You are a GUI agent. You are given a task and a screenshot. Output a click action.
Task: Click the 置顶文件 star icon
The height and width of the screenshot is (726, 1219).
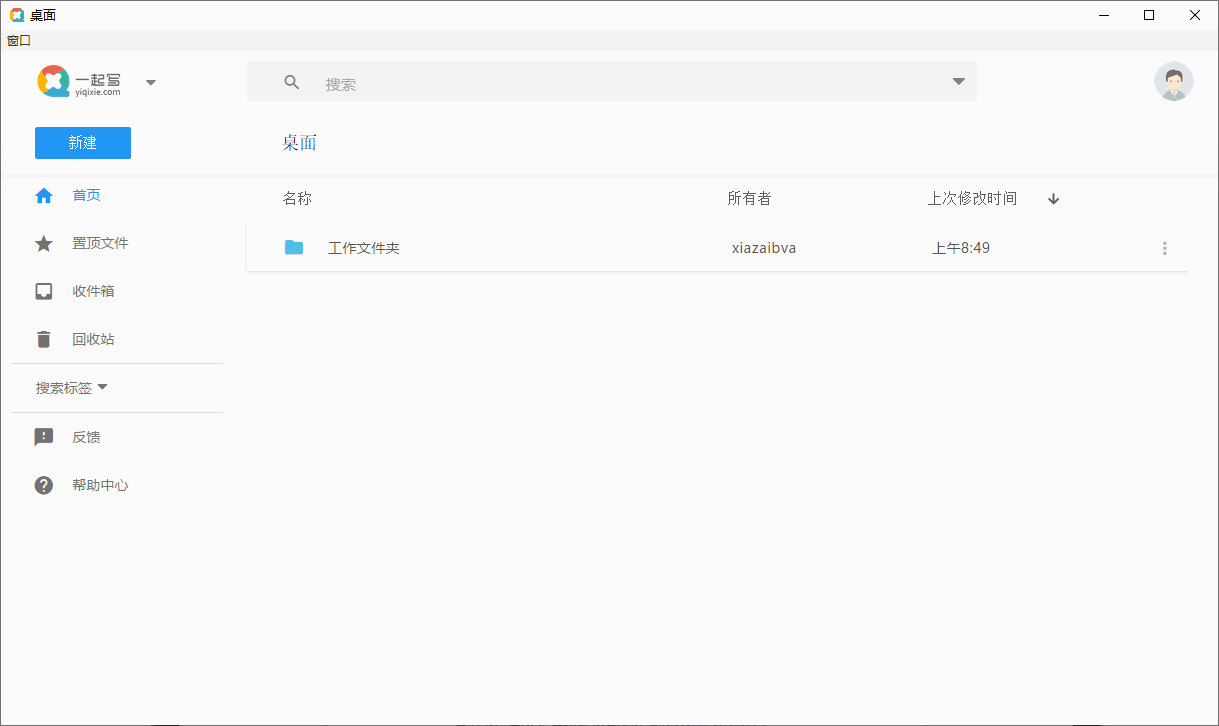coord(44,244)
